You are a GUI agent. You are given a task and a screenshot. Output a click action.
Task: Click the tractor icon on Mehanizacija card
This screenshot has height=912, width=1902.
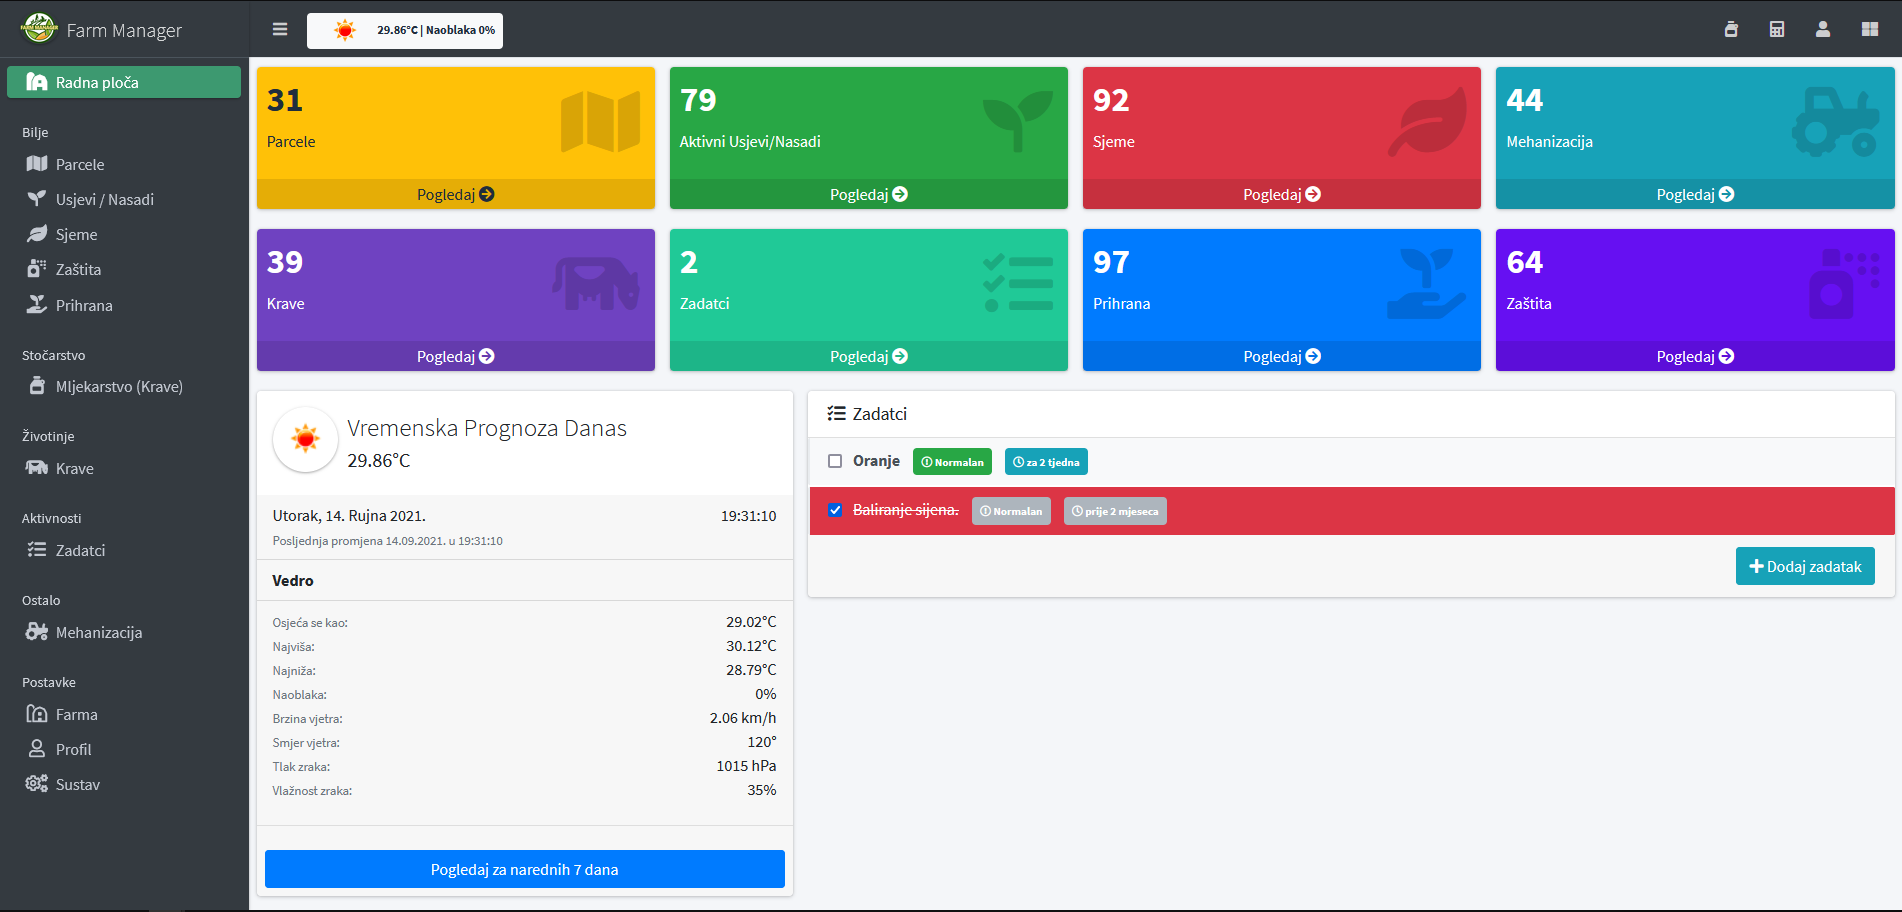coord(1836,122)
